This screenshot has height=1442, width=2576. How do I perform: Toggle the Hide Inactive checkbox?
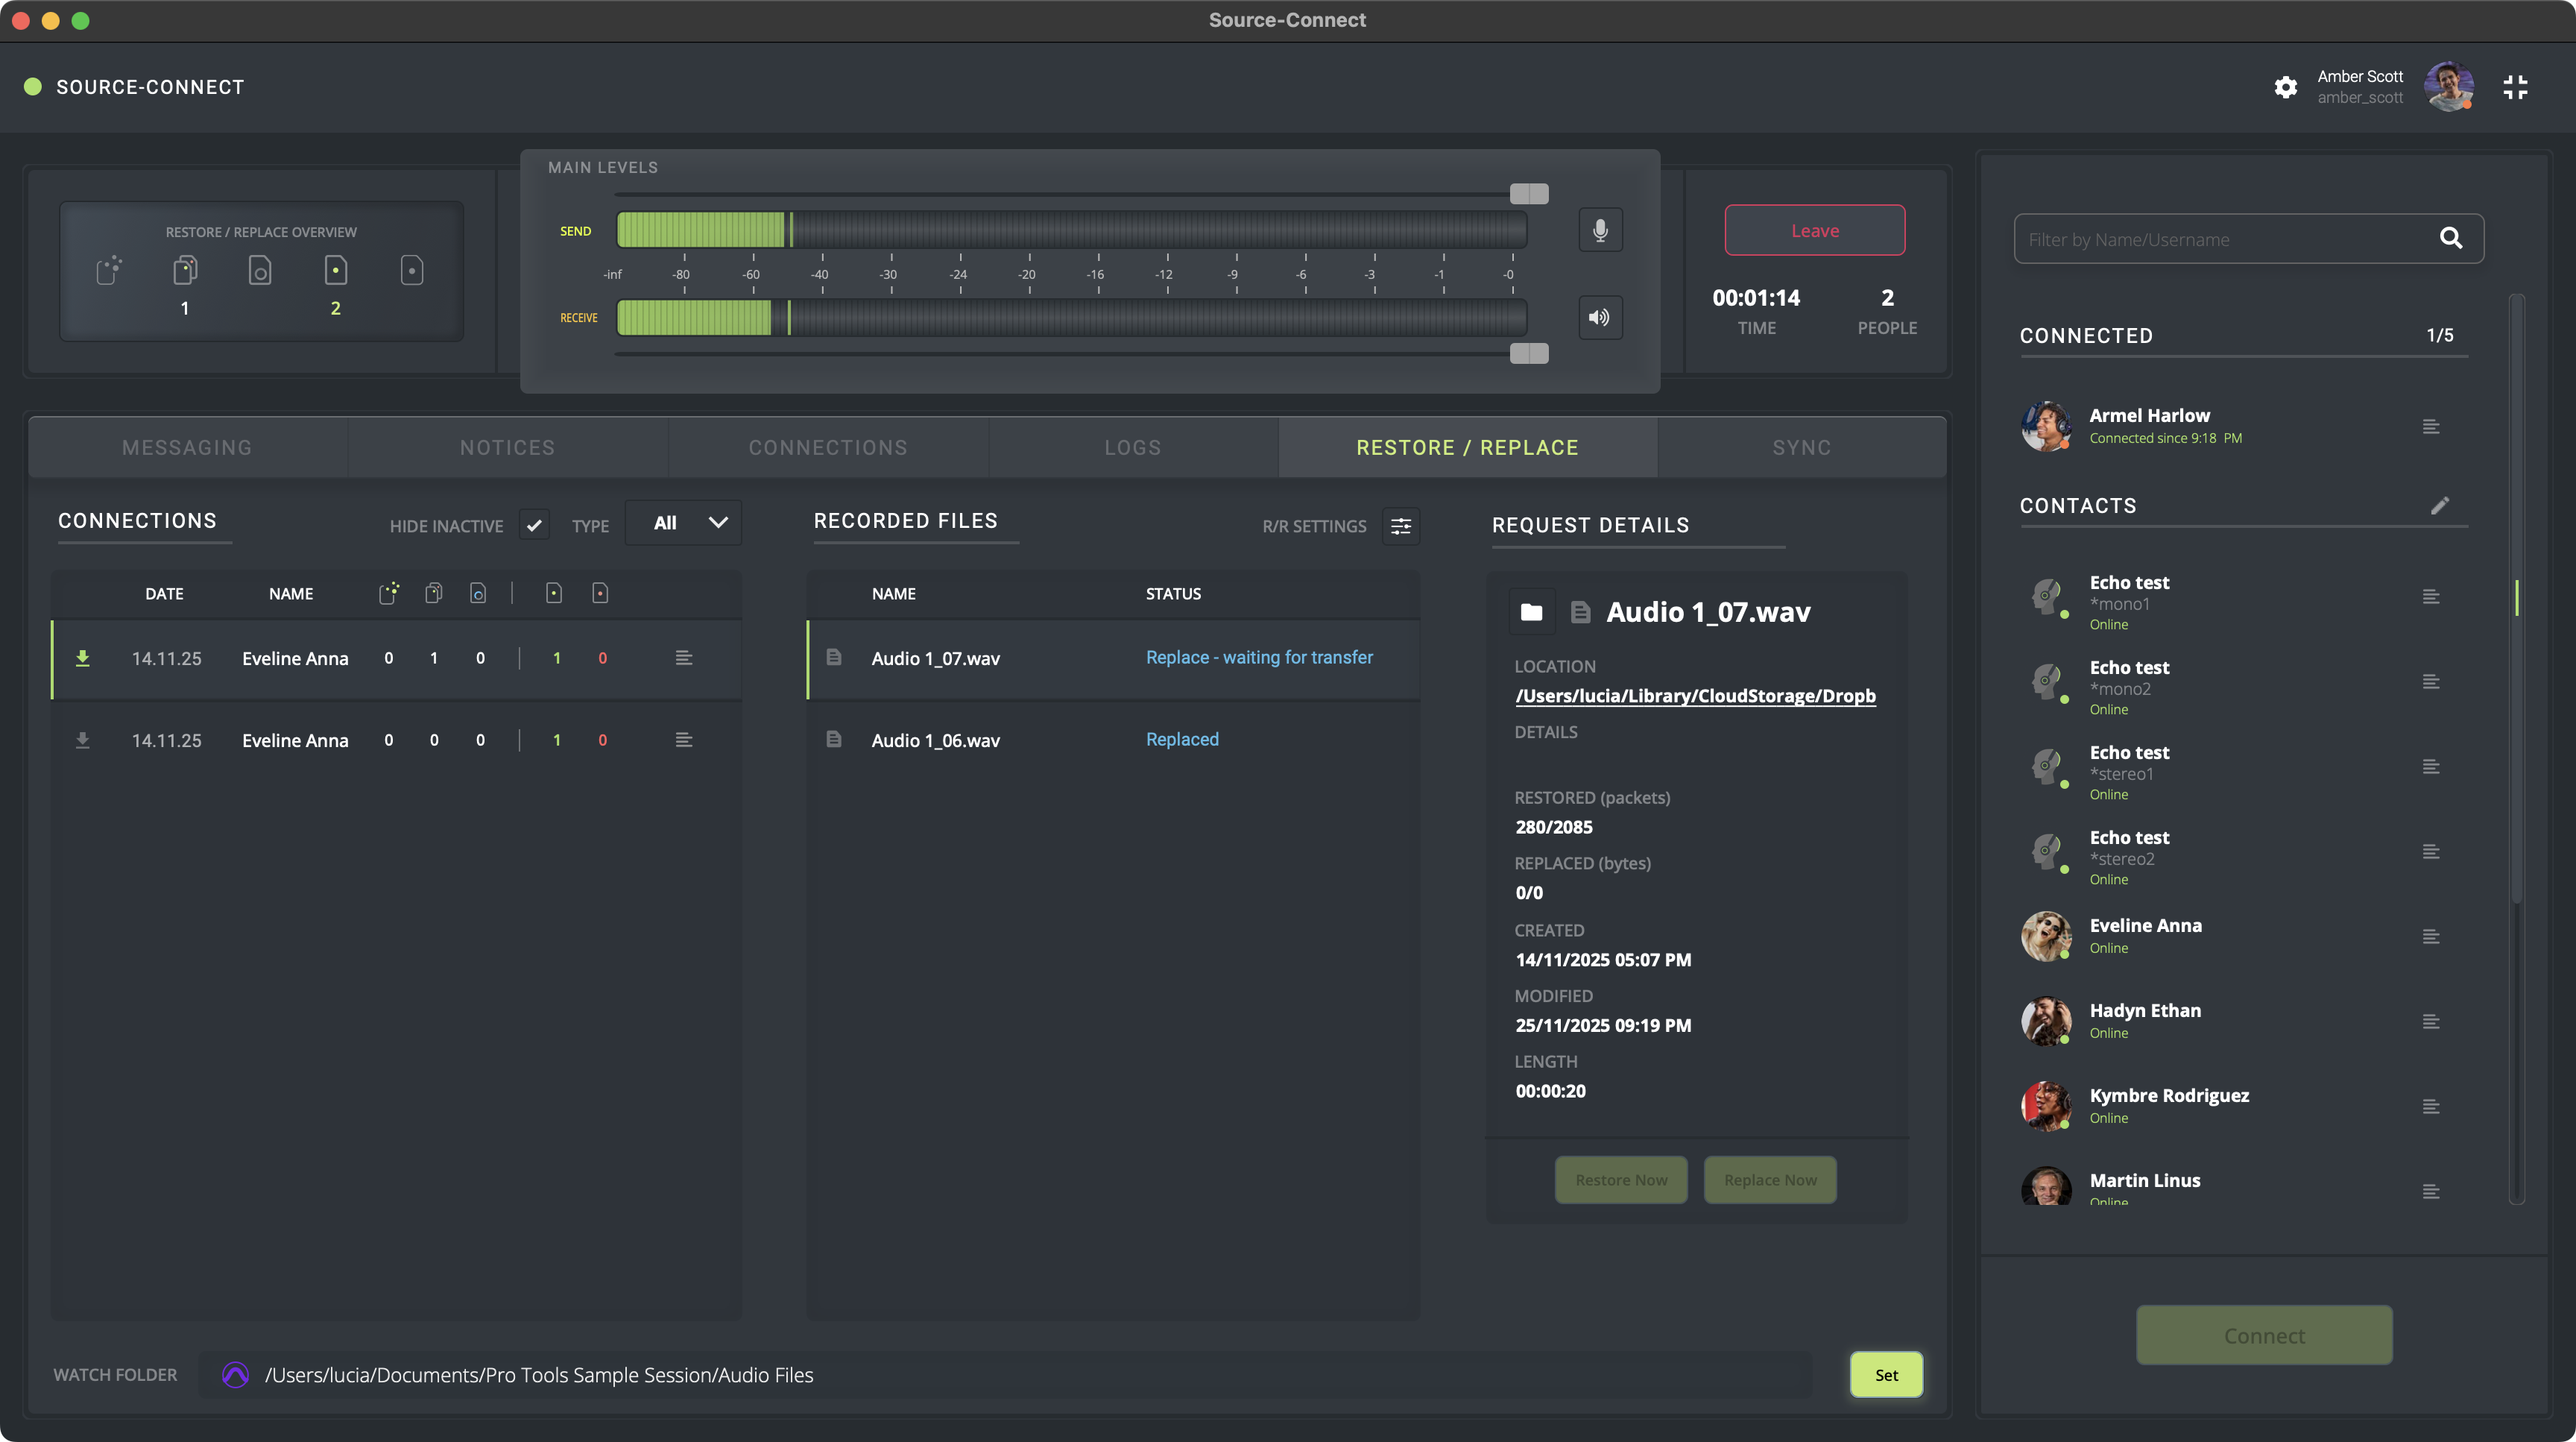point(534,525)
